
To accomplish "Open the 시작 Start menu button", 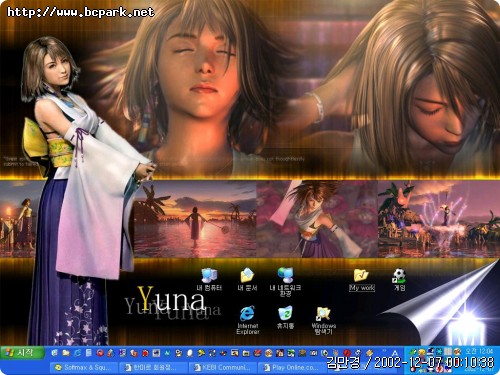I will click(x=22, y=352).
